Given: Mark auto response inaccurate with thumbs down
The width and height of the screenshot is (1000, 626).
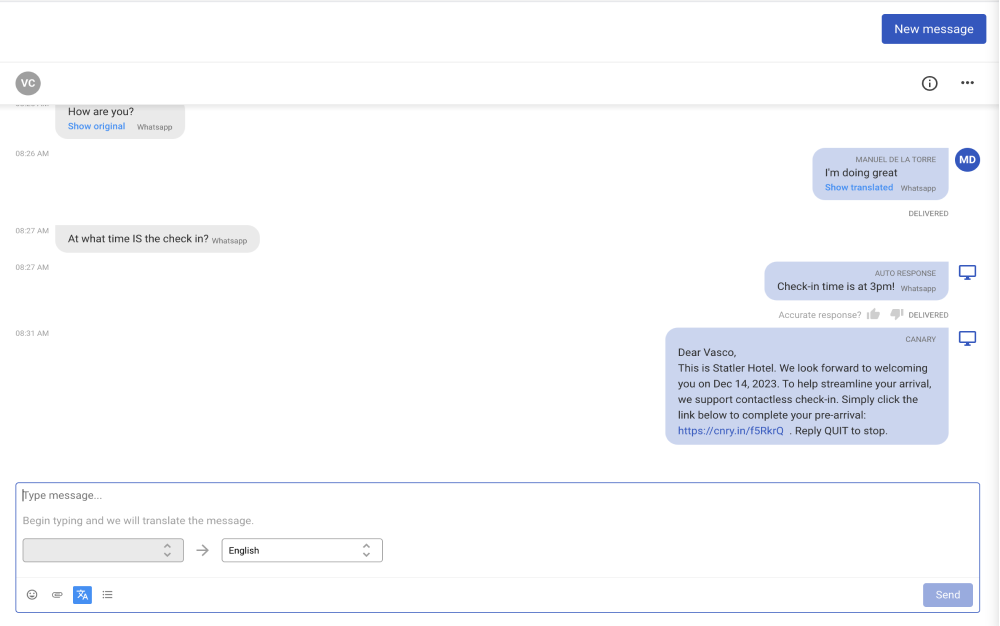Looking at the screenshot, I should tap(896, 314).
